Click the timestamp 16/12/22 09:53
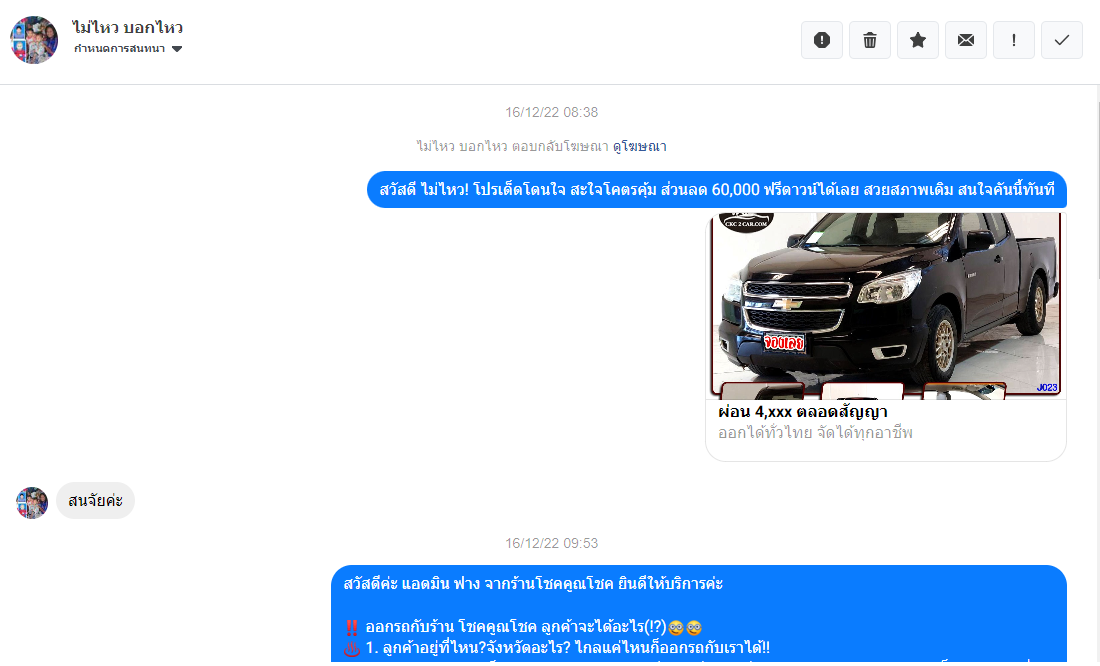The width and height of the screenshot is (1100, 666). pyautogui.click(x=551, y=543)
